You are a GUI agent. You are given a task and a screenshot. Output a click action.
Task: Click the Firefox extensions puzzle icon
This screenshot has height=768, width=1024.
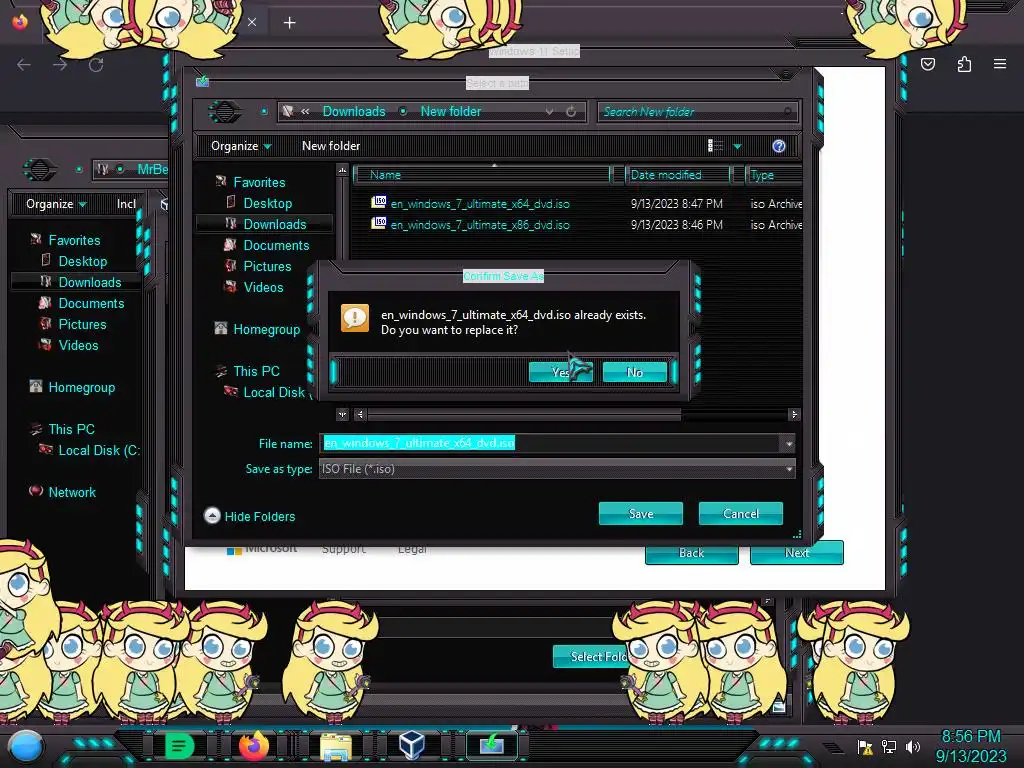pyautogui.click(x=964, y=64)
